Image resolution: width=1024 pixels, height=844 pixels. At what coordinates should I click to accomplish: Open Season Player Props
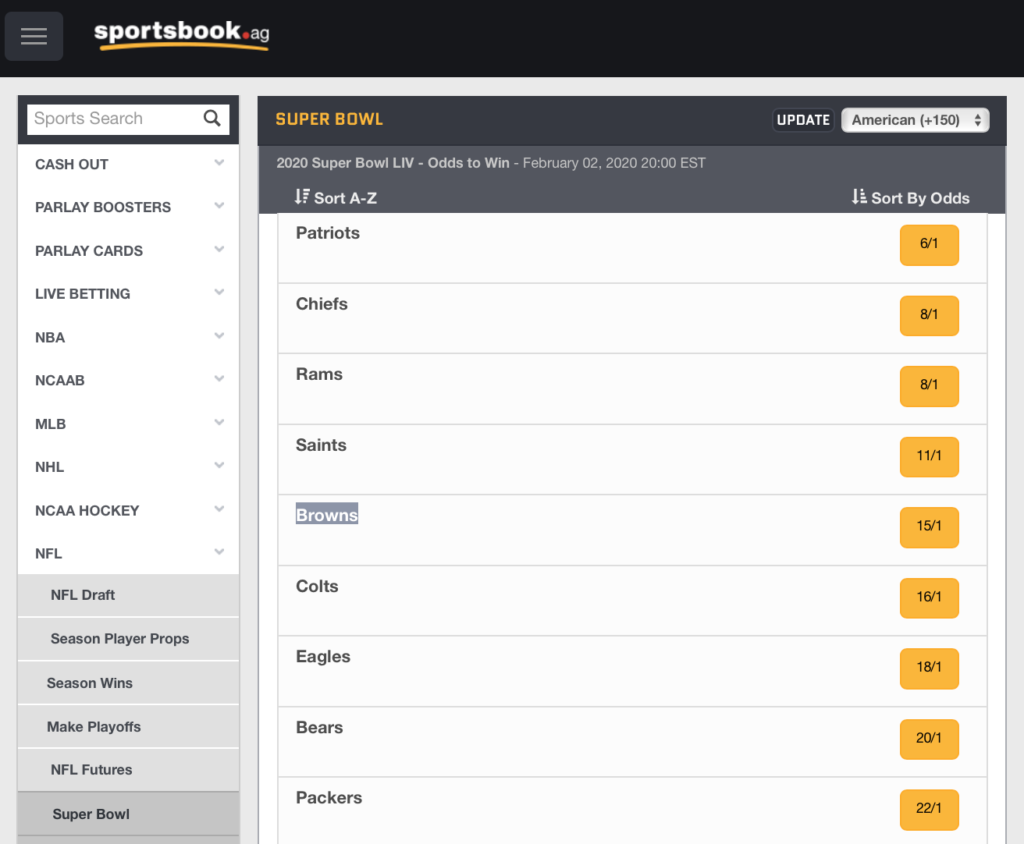point(128,639)
